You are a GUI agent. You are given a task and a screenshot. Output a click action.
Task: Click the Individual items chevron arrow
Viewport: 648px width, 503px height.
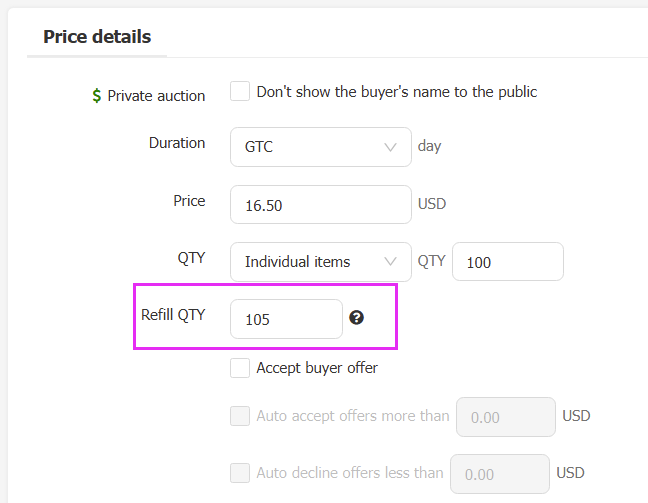coord(390,261)
